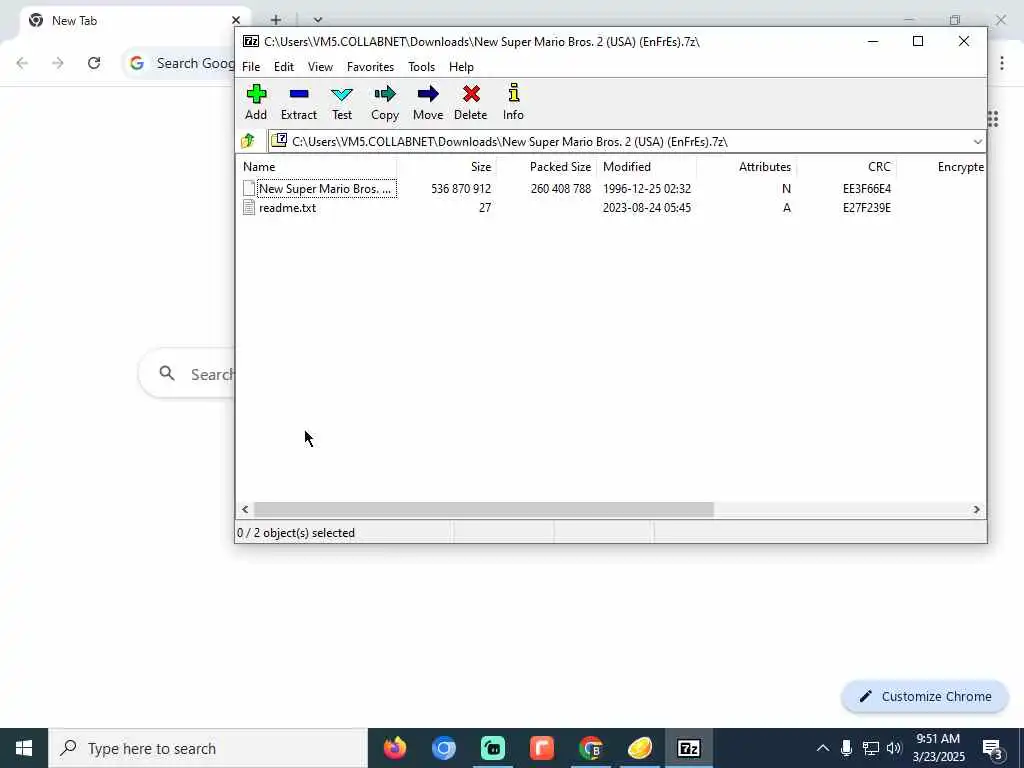Click Chrome's forward navigation arrow
Screen dimensions: 1024x768
click(58, 63)
